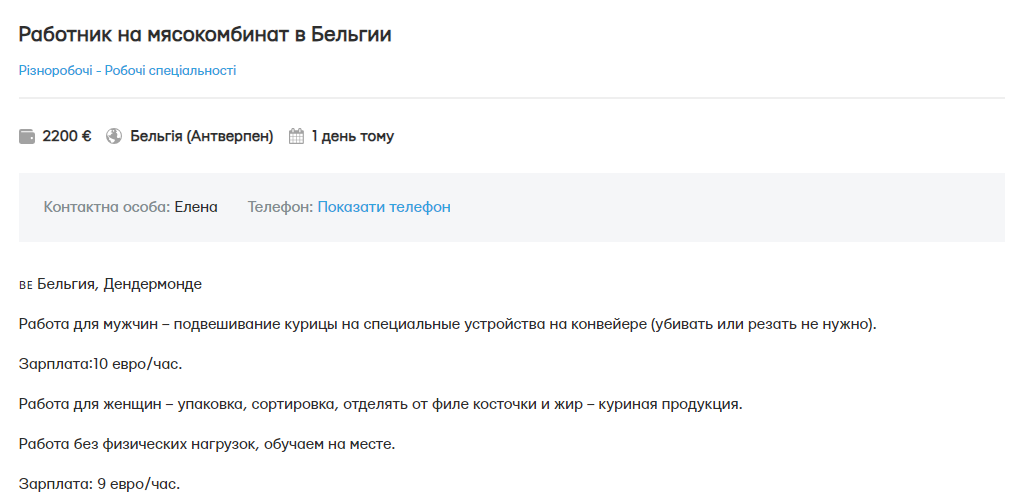Click the small BE country flag label
This screenshot has height=497, width=1026.
coord(25,285)
